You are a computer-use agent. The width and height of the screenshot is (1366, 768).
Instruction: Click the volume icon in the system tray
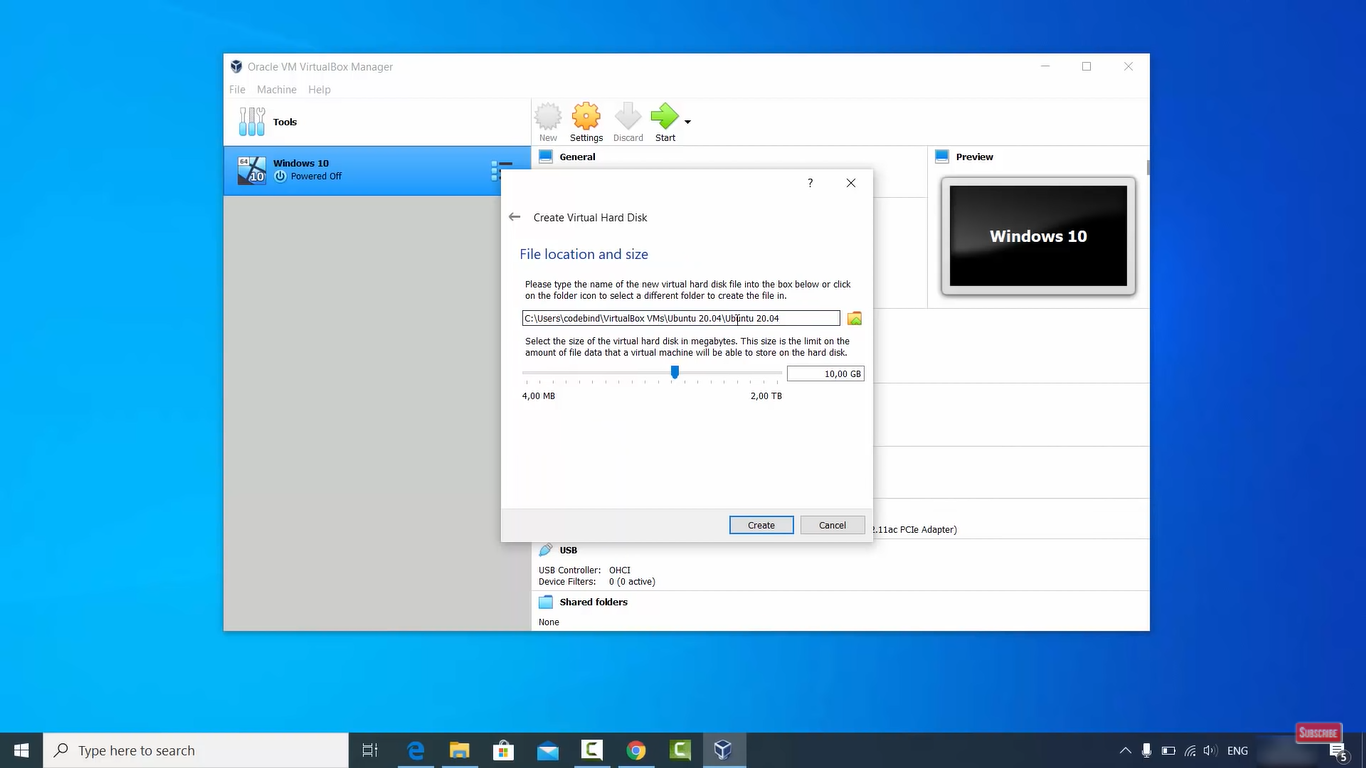point(1210,751)
